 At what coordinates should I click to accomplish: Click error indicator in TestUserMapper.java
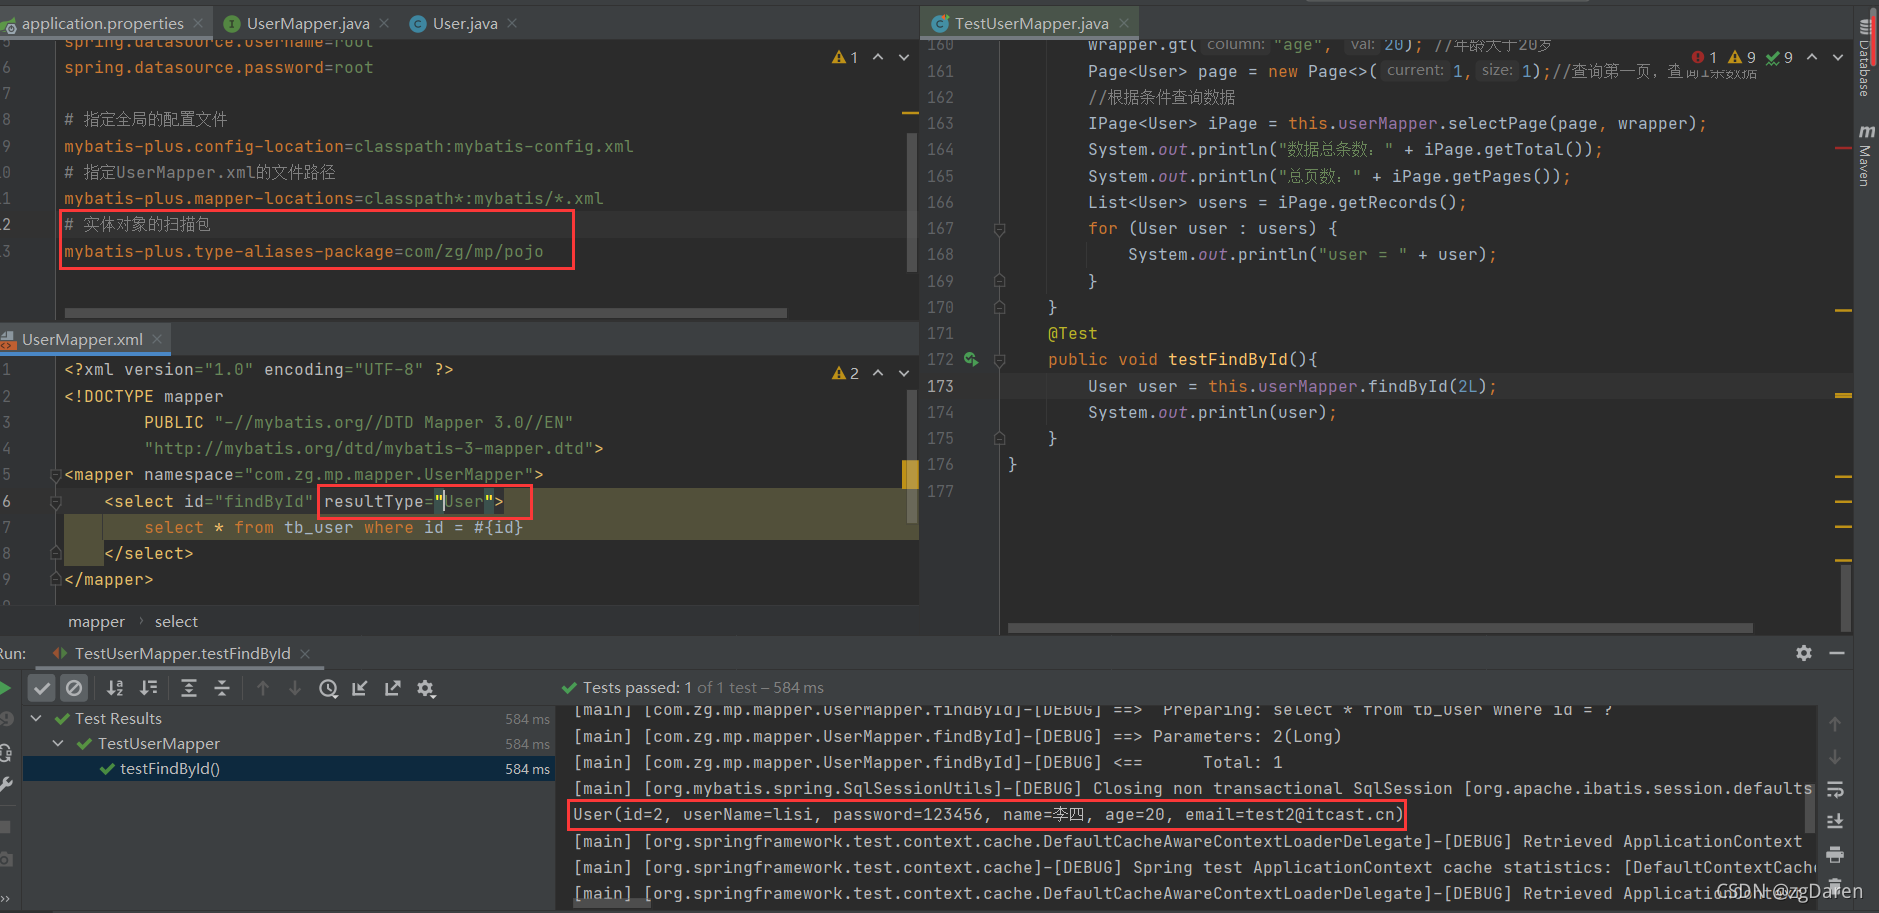(1704, 58)
